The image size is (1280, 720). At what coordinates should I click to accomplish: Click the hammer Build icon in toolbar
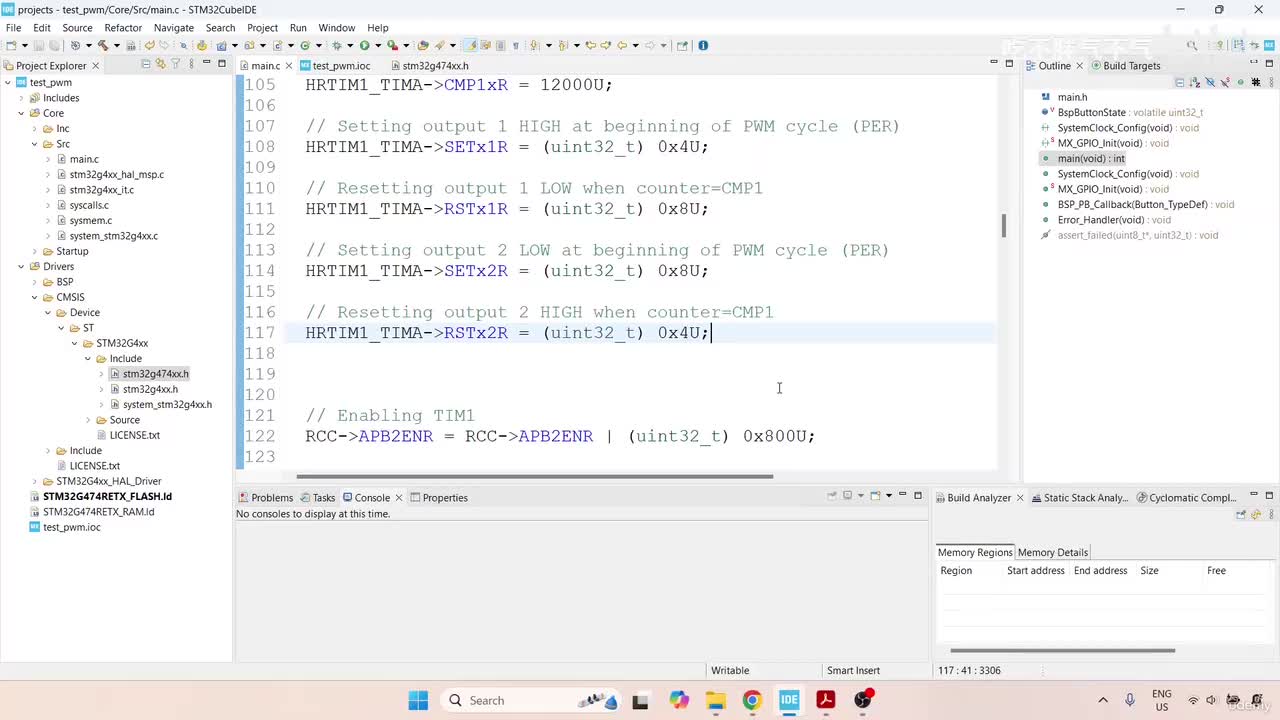tap(103, 45)
